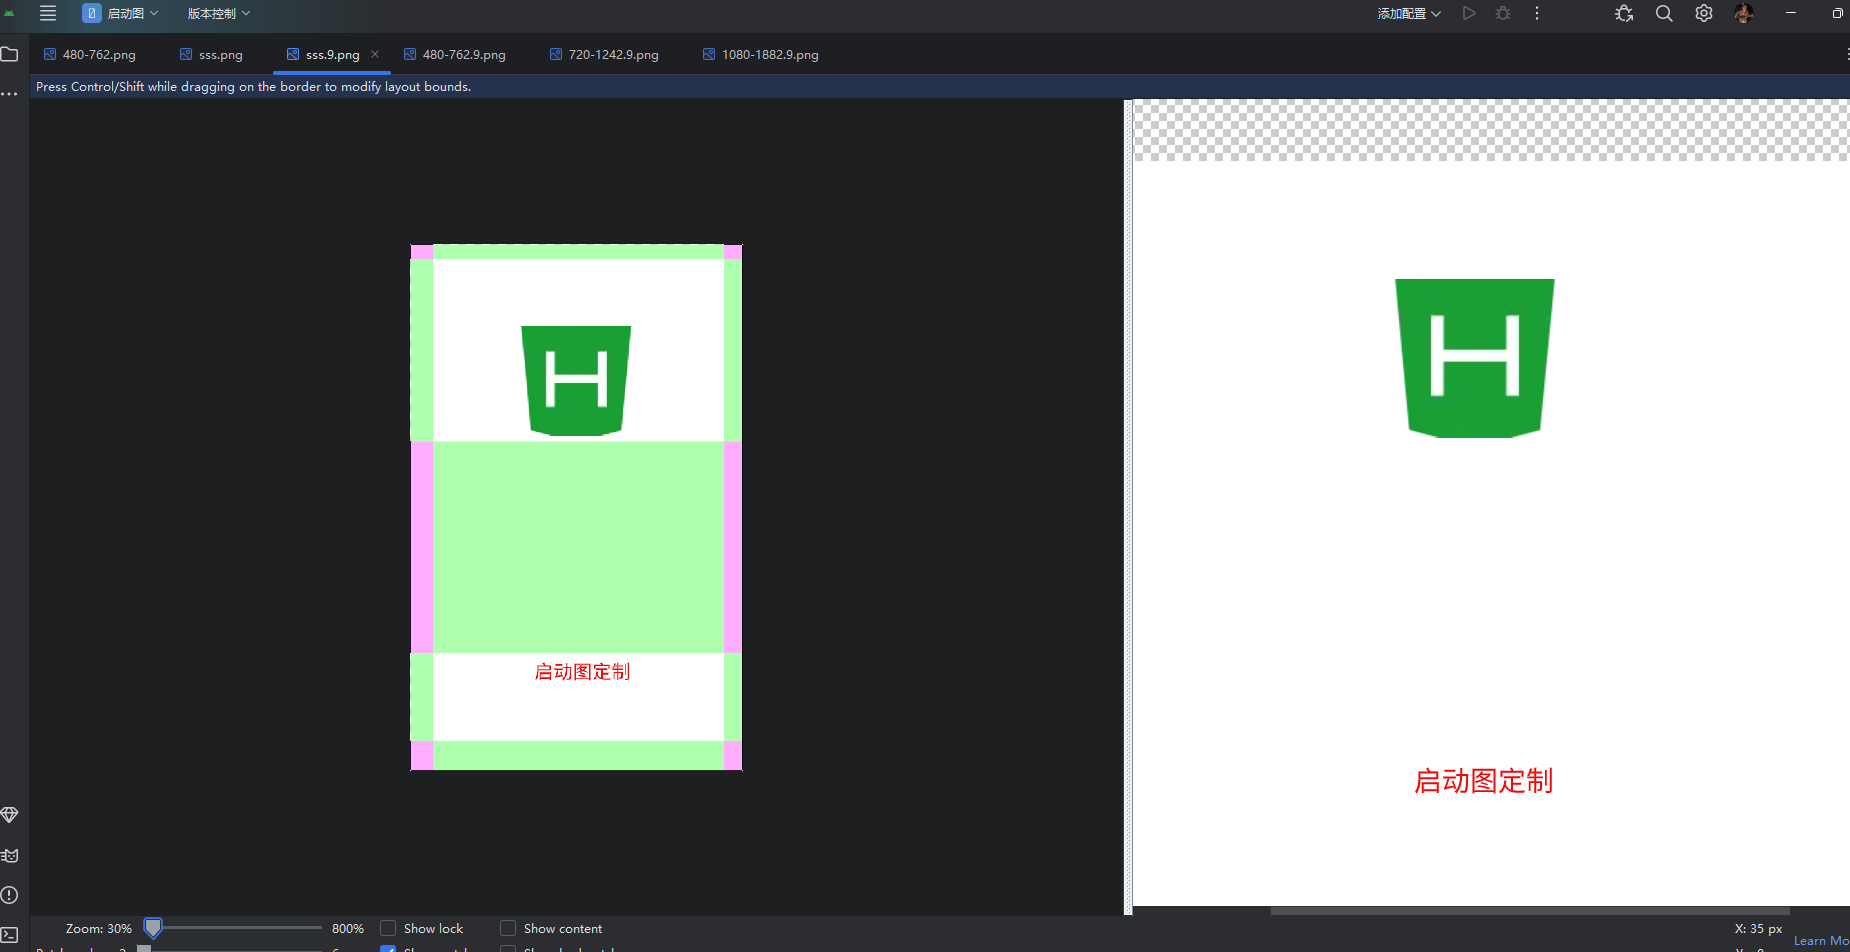Enable the Show lock checkbox
This screenshot has width=1850, height=952.
(x=388, y=928)
